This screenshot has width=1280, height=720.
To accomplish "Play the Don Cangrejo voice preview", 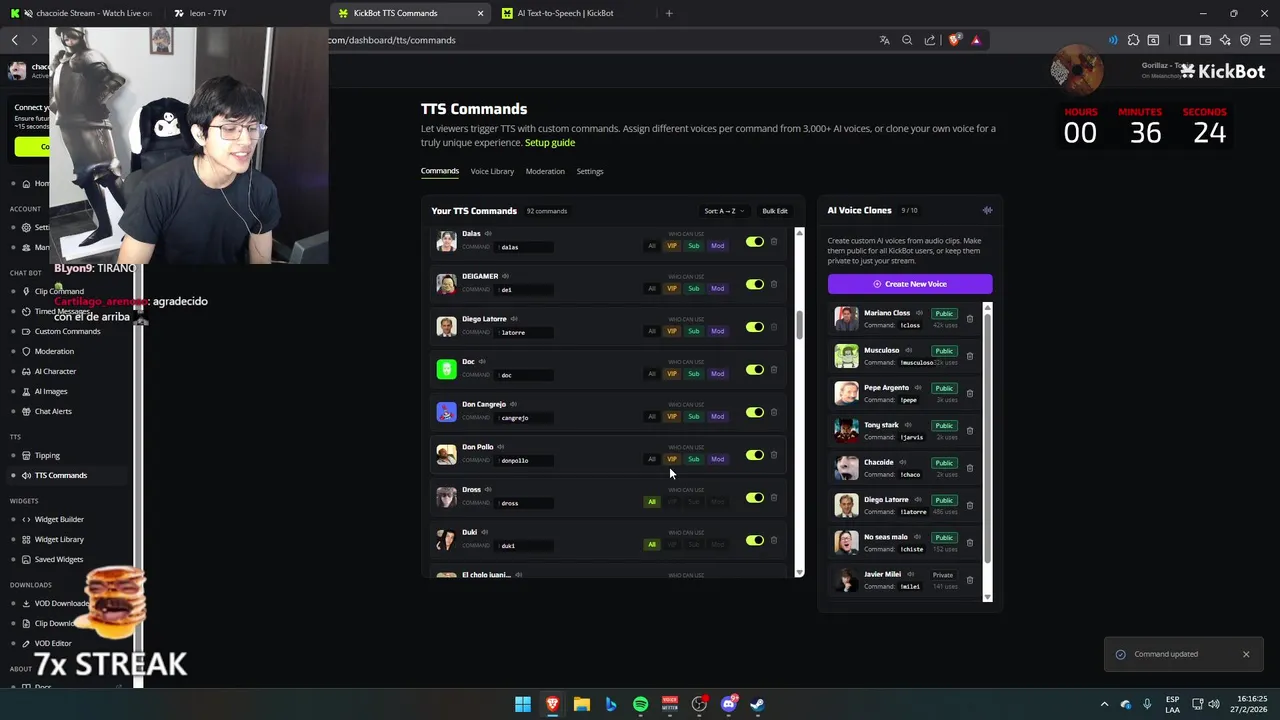I will click(513, 404).
